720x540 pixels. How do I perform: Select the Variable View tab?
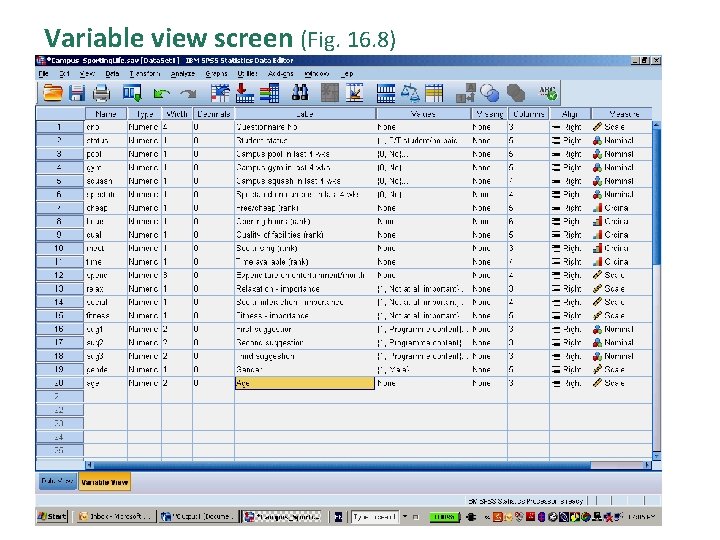click(x=105, y=482)
